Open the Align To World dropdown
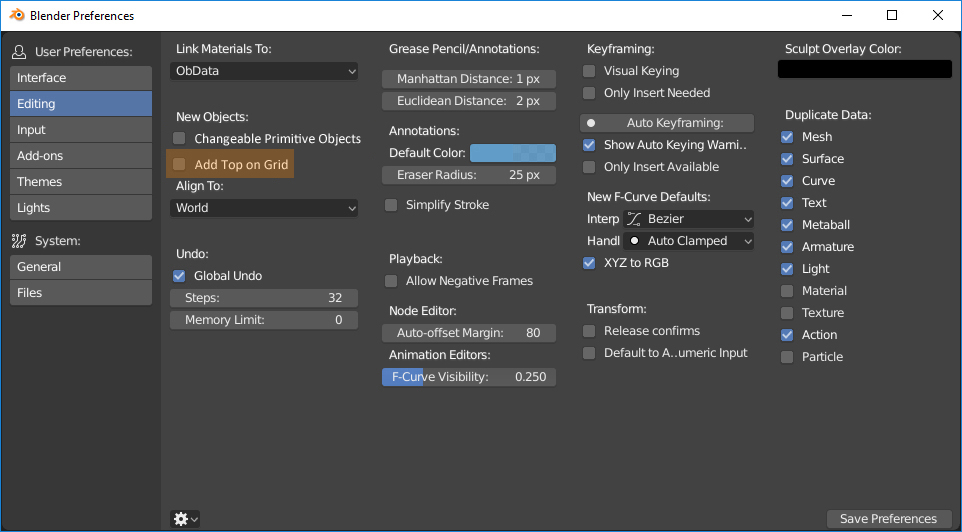Image resolution: width=962 pixels, height=532 pixels. pos(264,208)
